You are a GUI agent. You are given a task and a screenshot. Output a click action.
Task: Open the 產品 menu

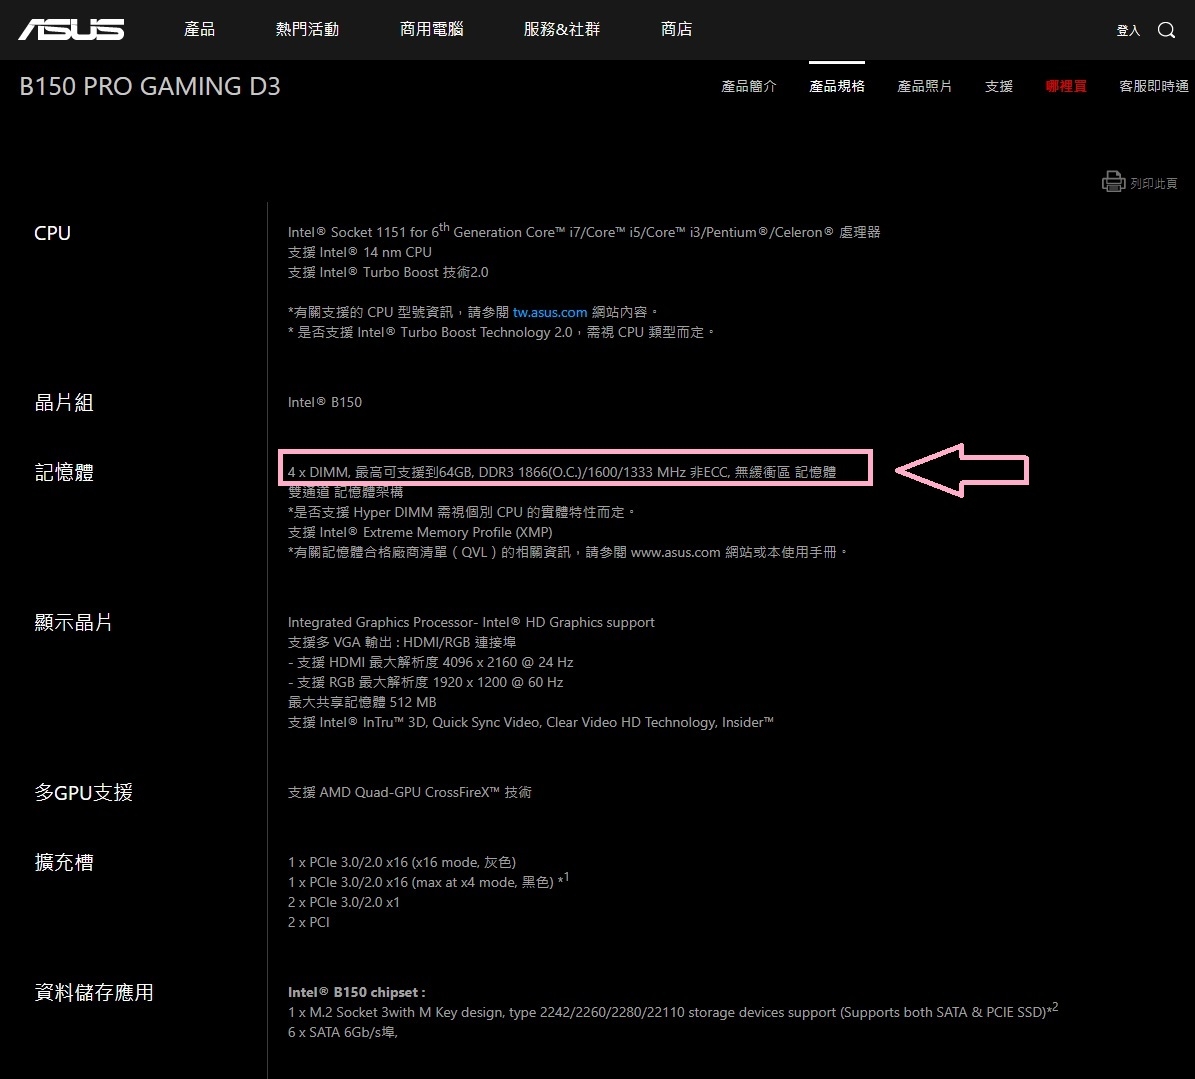199,29
